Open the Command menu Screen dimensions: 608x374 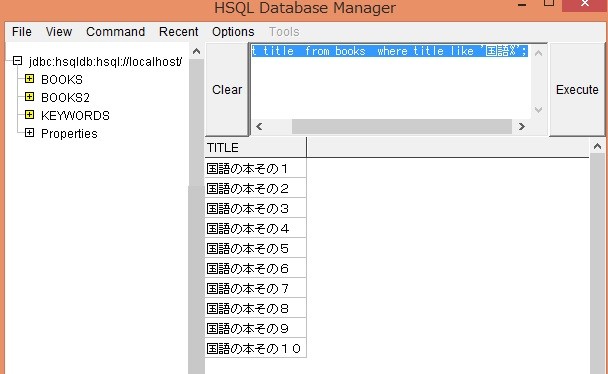(x=116, y=32)
